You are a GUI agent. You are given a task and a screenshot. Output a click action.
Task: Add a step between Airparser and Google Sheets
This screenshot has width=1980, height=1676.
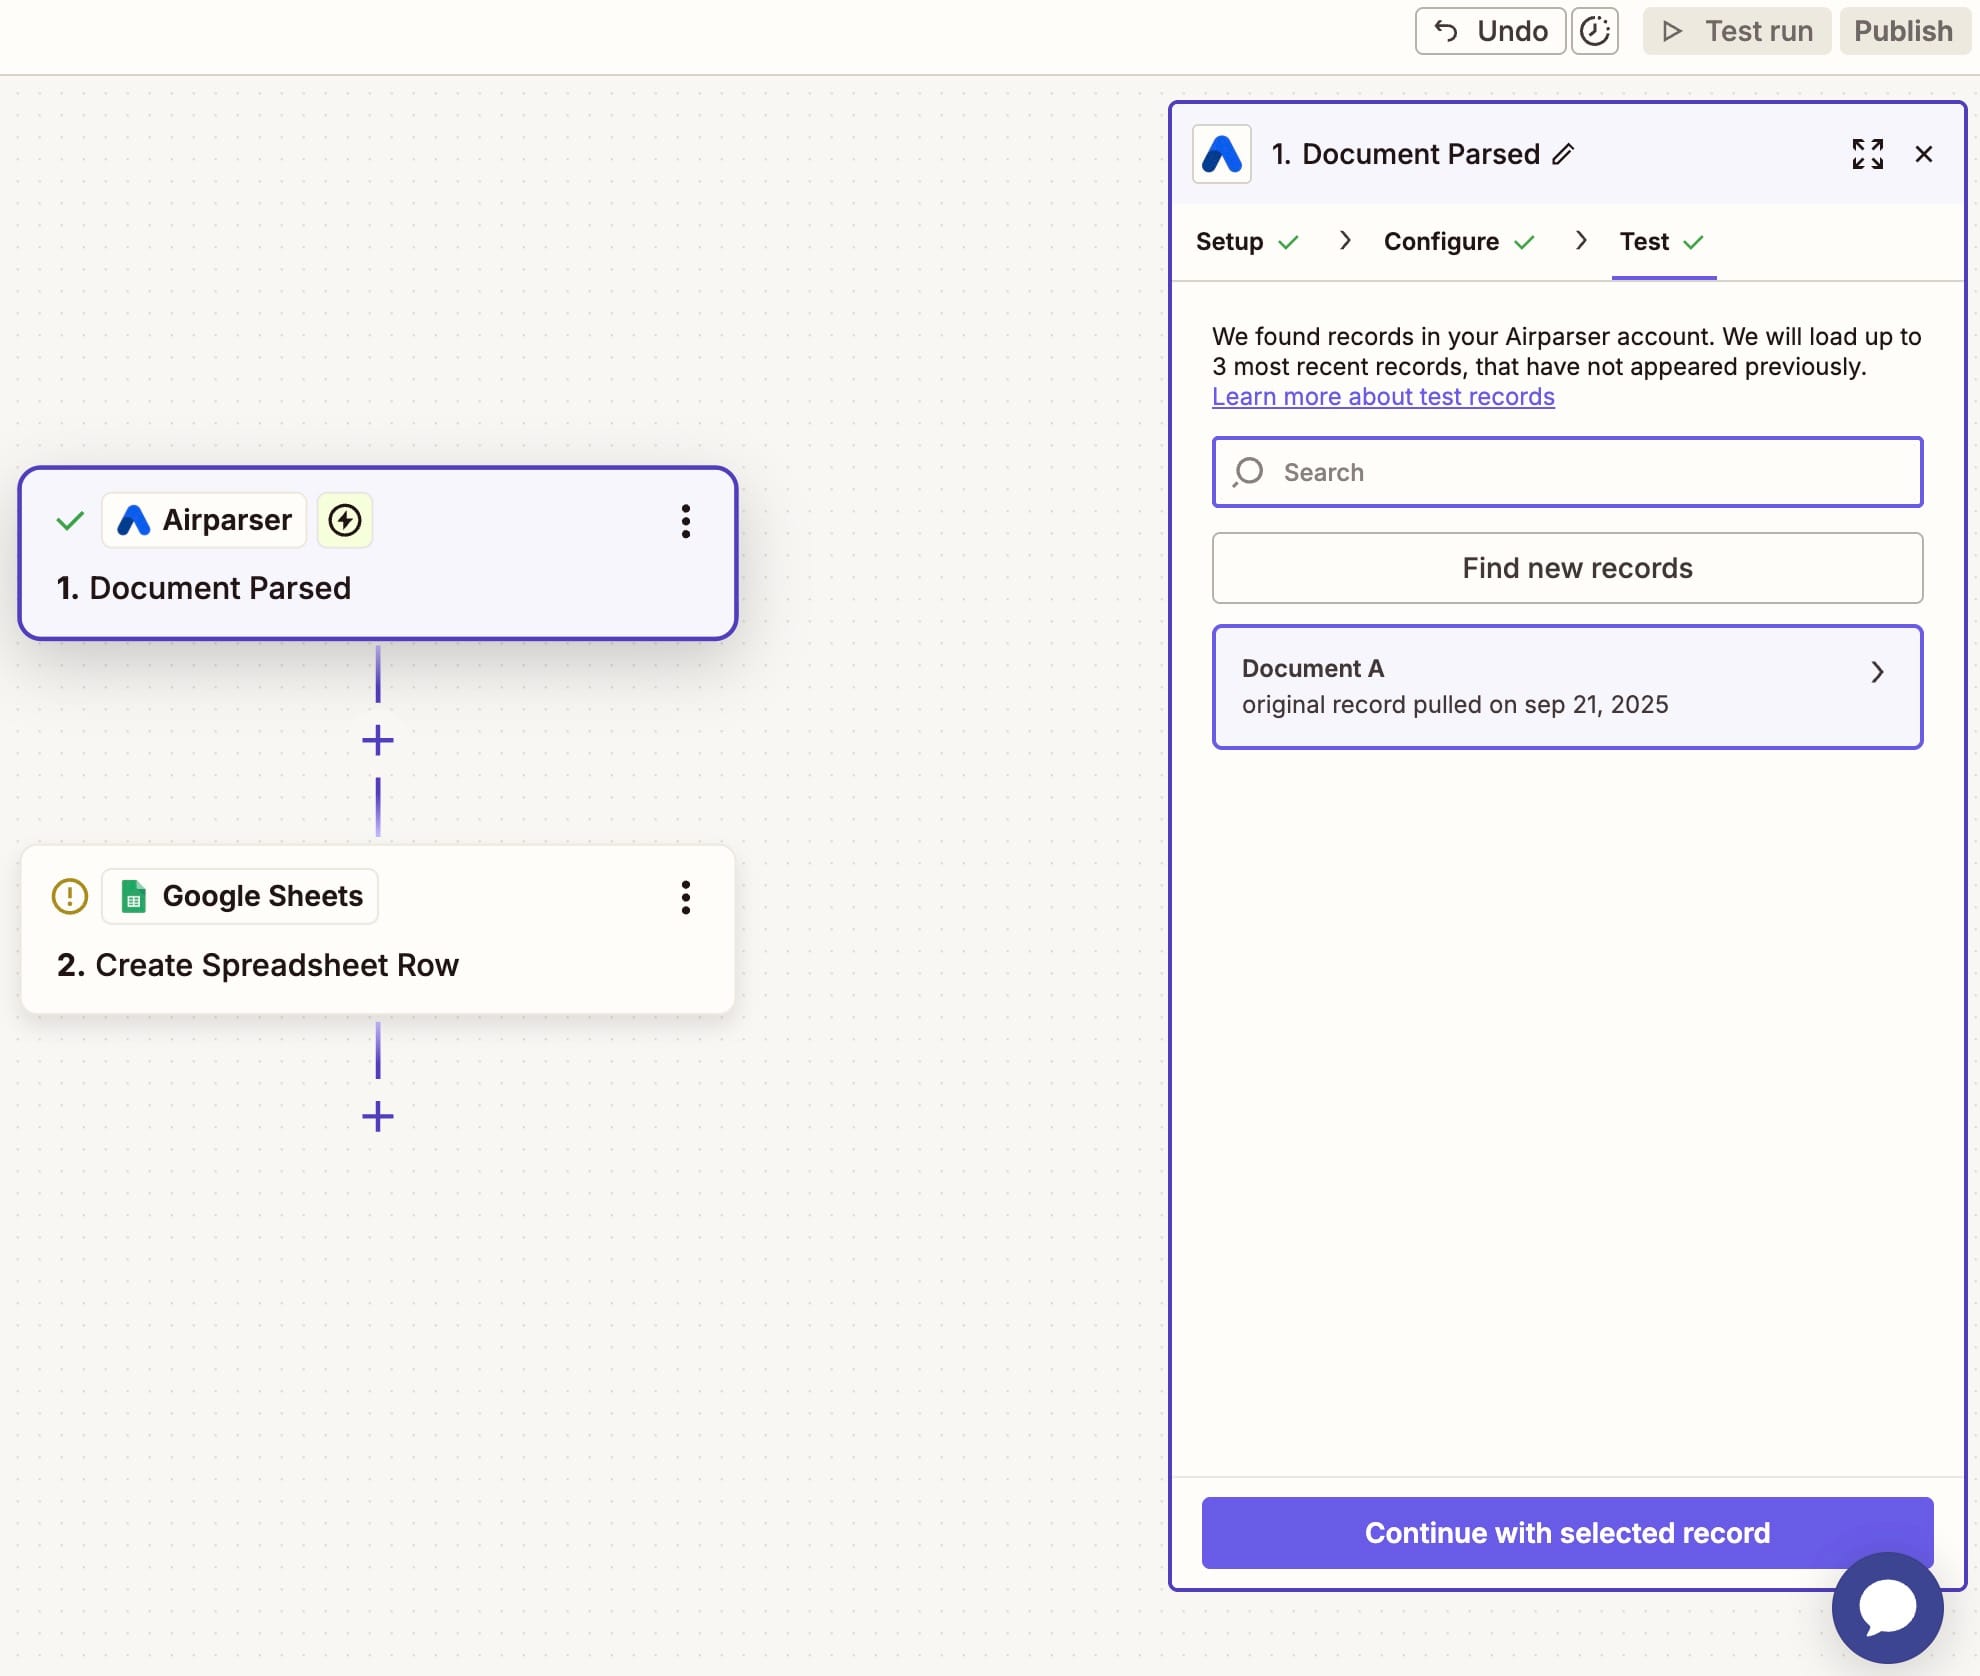pyautogui.click(x=378, y=741)
